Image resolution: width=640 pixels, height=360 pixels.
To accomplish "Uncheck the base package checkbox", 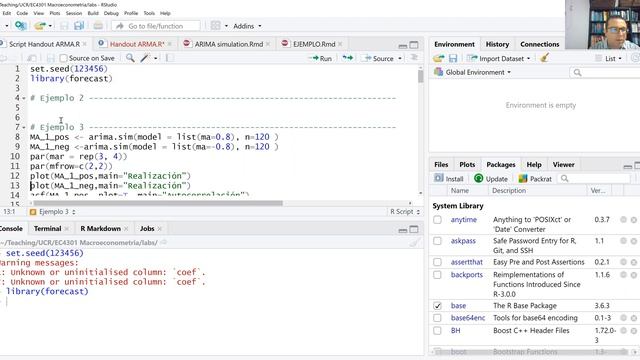I will 438,305.
